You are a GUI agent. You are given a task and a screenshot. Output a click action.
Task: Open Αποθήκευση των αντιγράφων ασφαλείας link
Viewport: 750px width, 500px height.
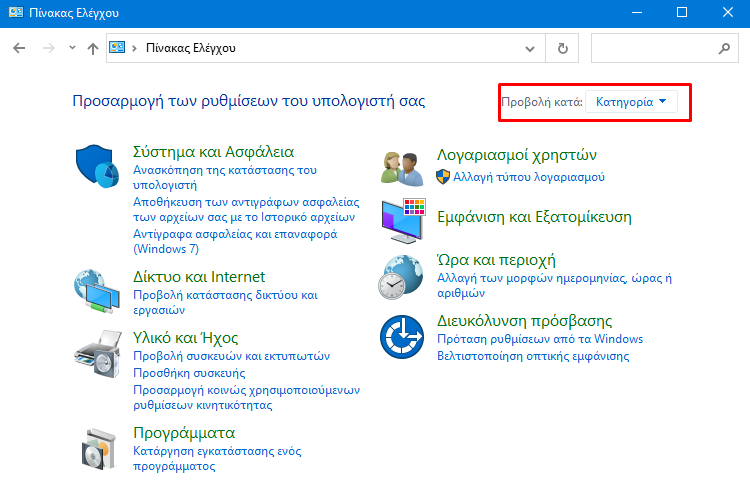click(246, 209)
